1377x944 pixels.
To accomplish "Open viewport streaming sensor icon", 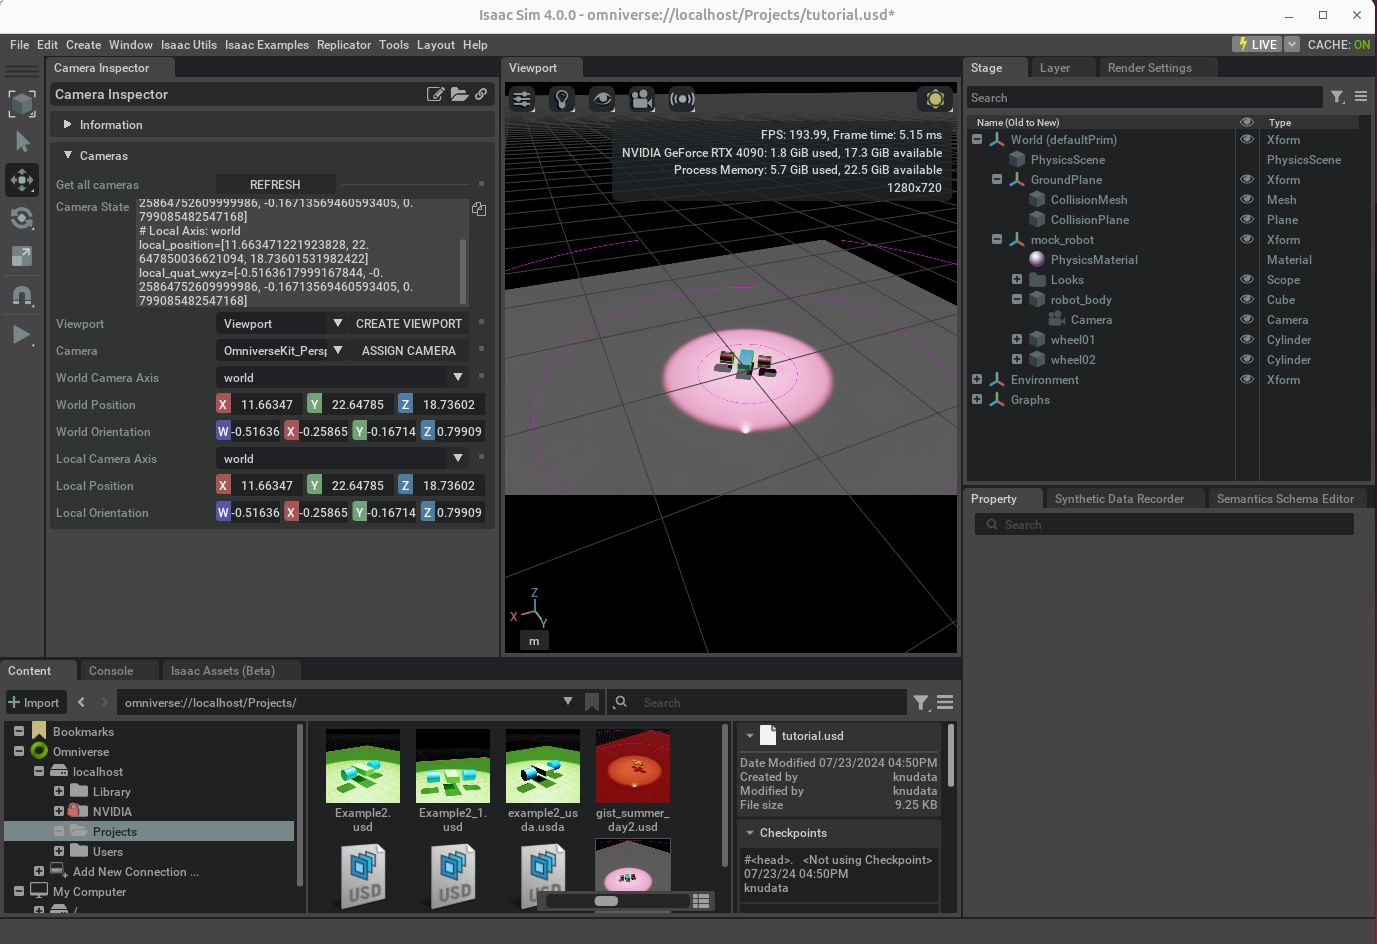I will pos(682,99).
